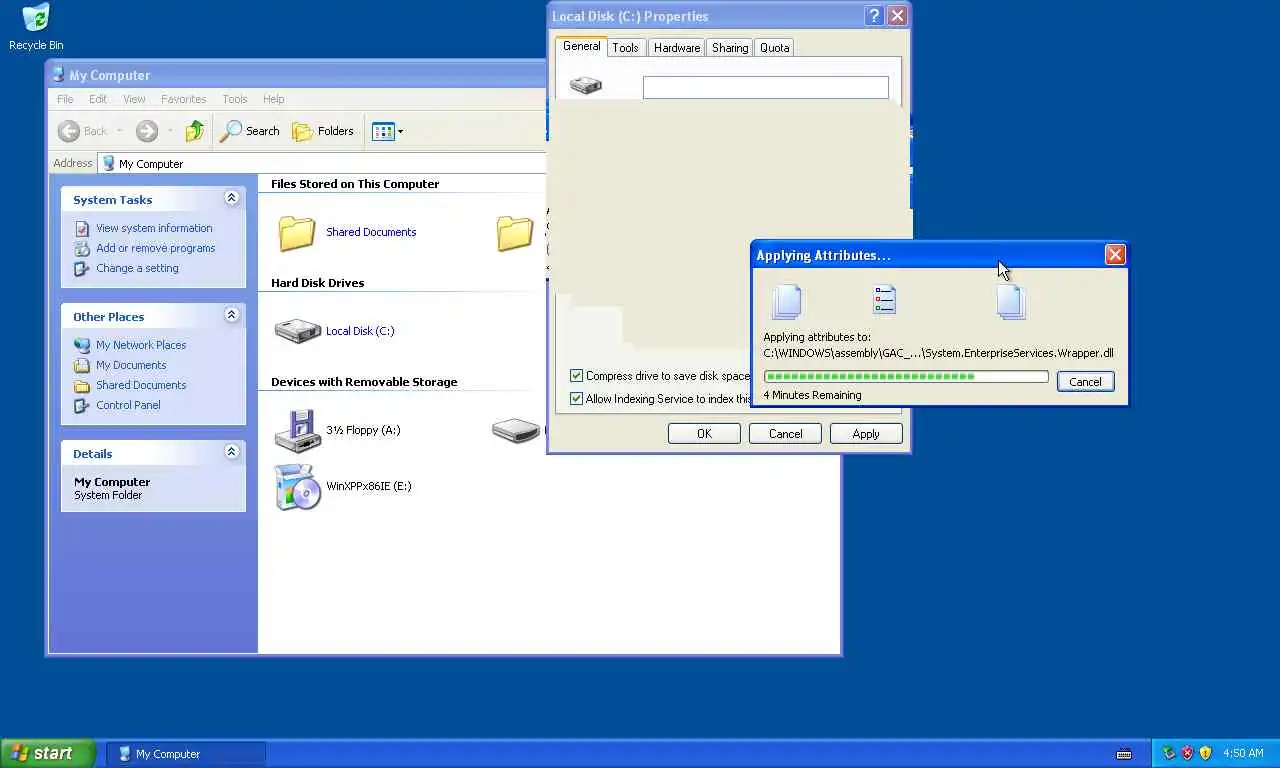Screen dimensions: 1280x768
Task: Click the Add or remove programs icon
Action: [82, 249]
